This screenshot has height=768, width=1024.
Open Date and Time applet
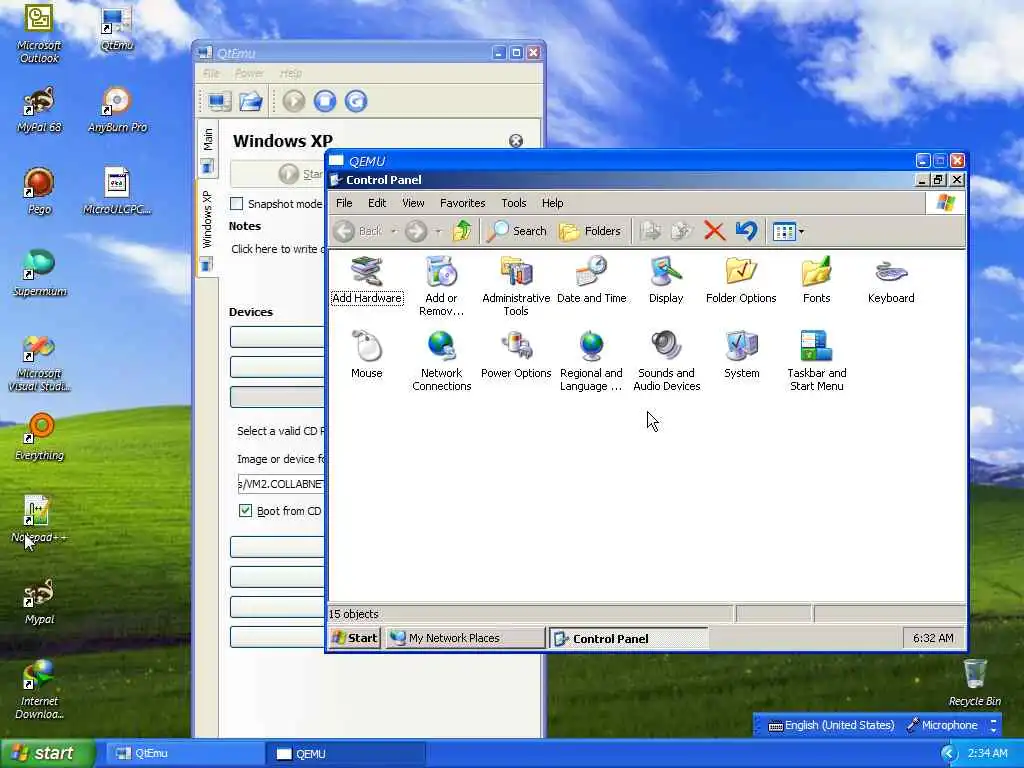pyautogui.click(x=592, y=281)
